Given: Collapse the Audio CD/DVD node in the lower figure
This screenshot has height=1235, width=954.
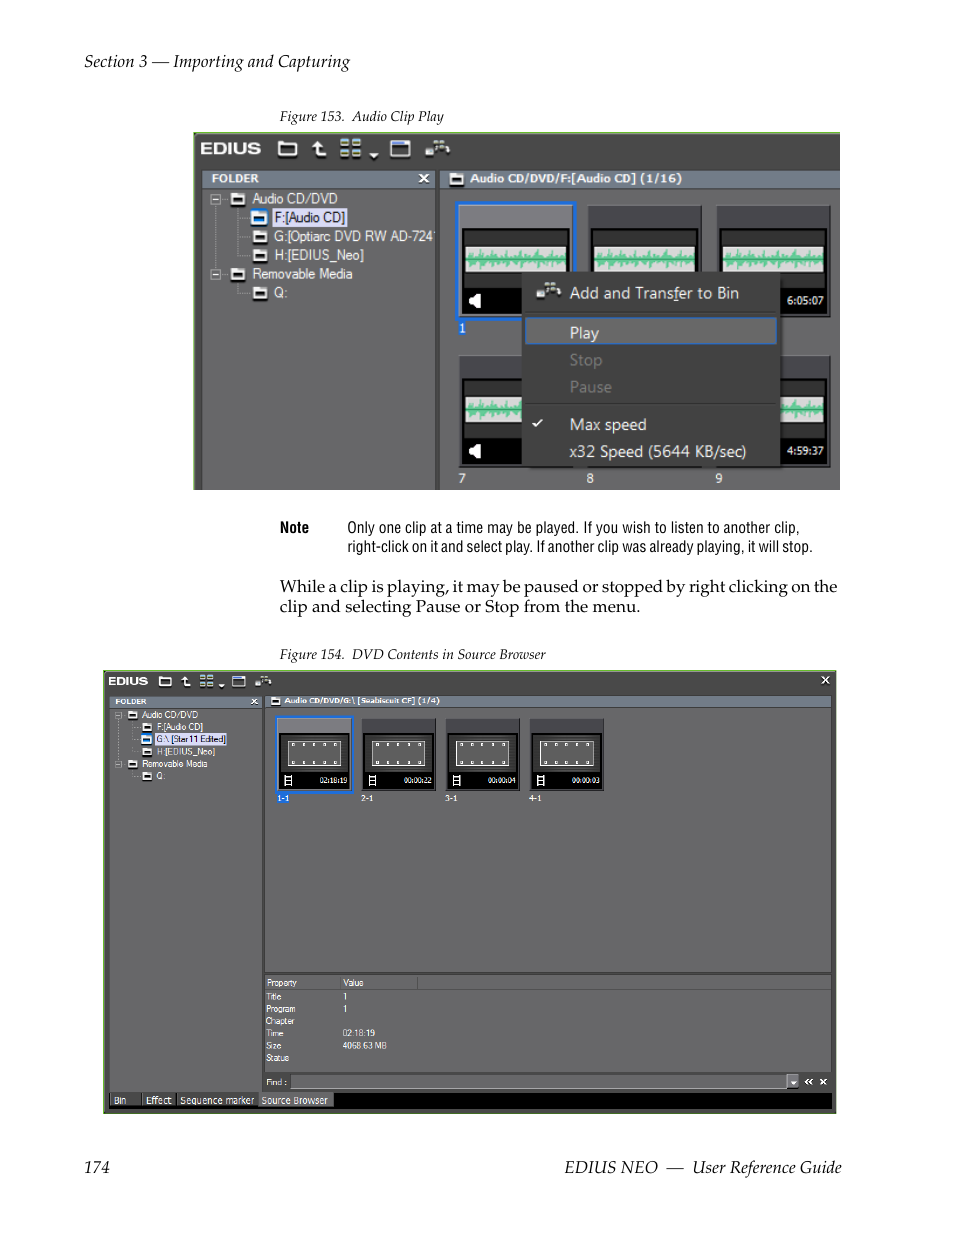Looking at the screenshot, I should tap(118, 715).
